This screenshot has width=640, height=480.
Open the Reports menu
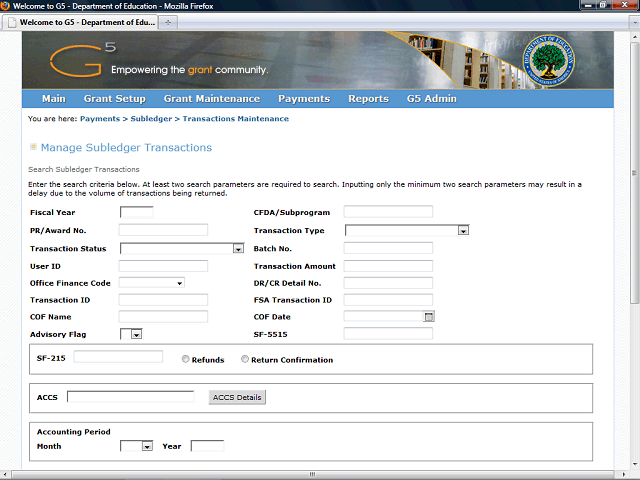[x=368, y=99]
